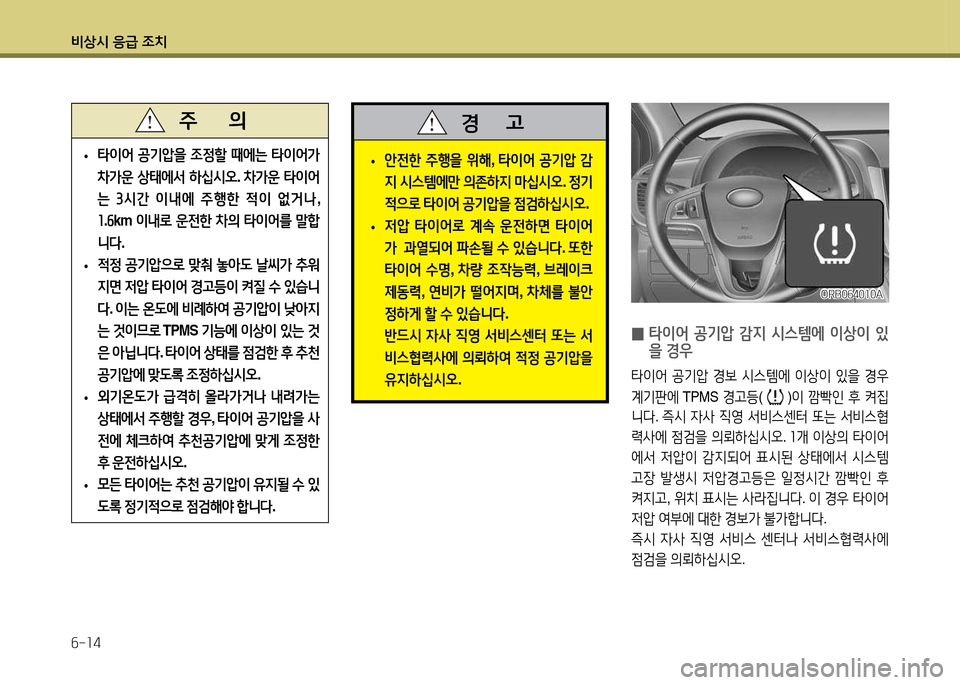Click the line starting 타이어 공기압을 조정할 때에는
Viewport: 960px width, 685px height.
[208, 155]
